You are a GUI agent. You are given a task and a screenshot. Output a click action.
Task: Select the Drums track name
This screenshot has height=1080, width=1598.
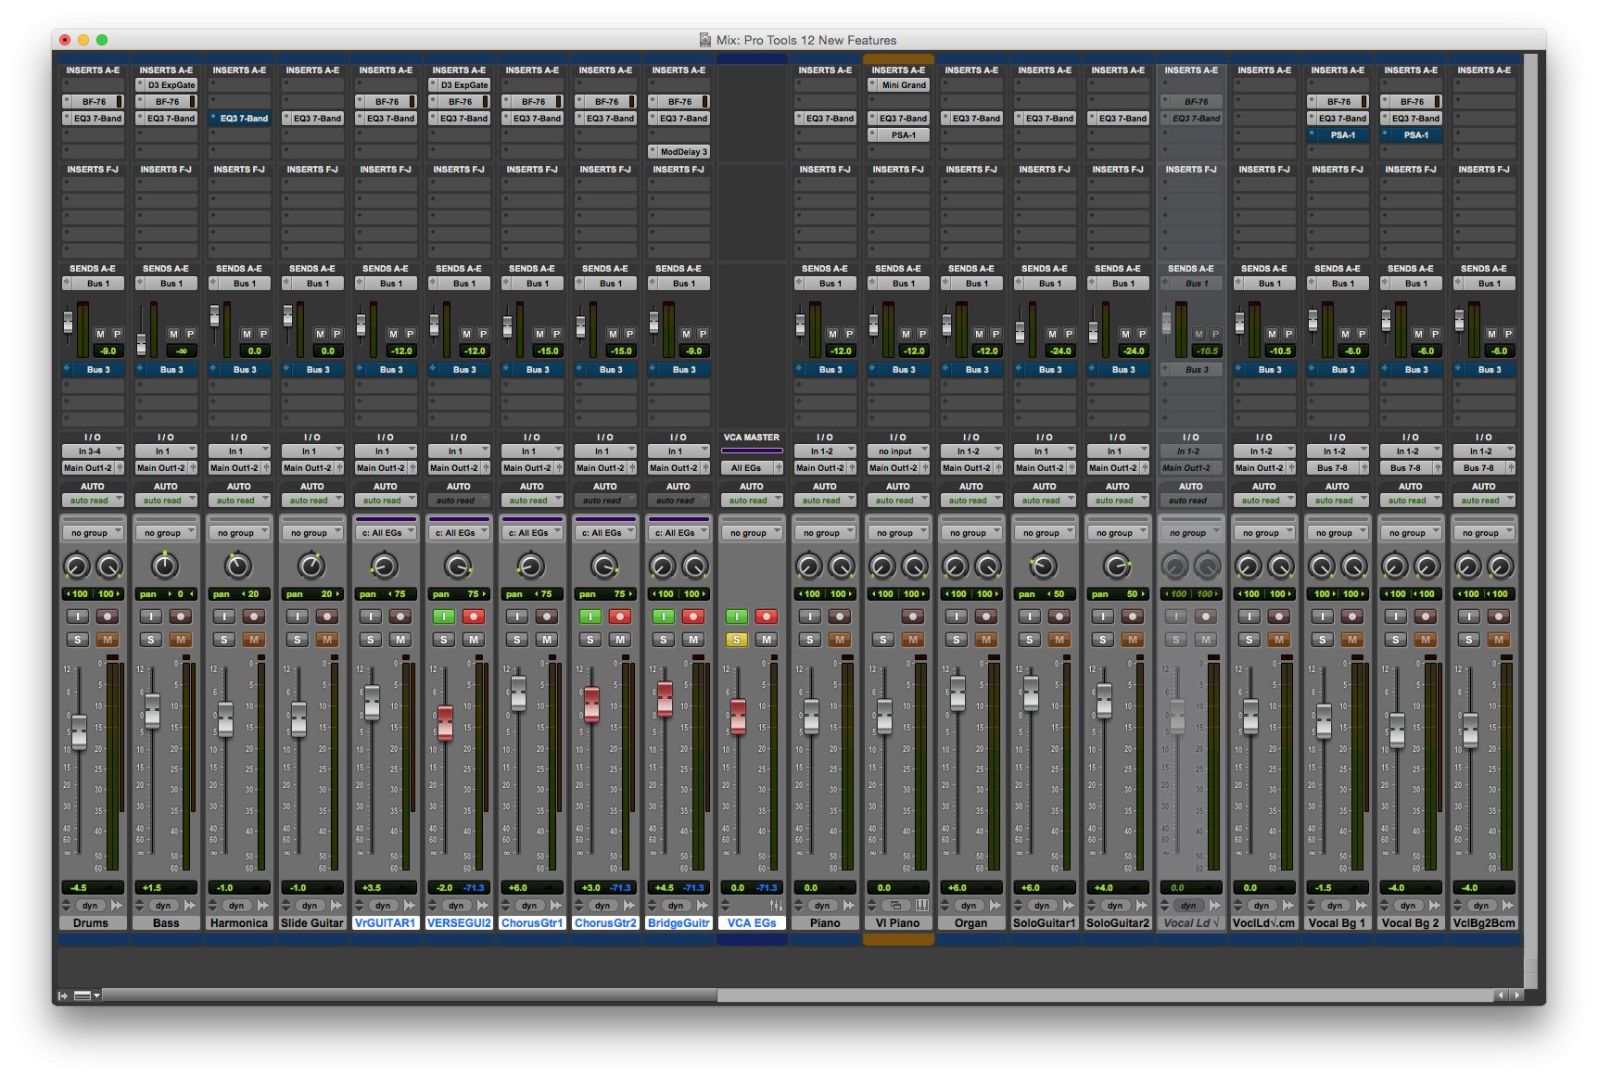91,923
